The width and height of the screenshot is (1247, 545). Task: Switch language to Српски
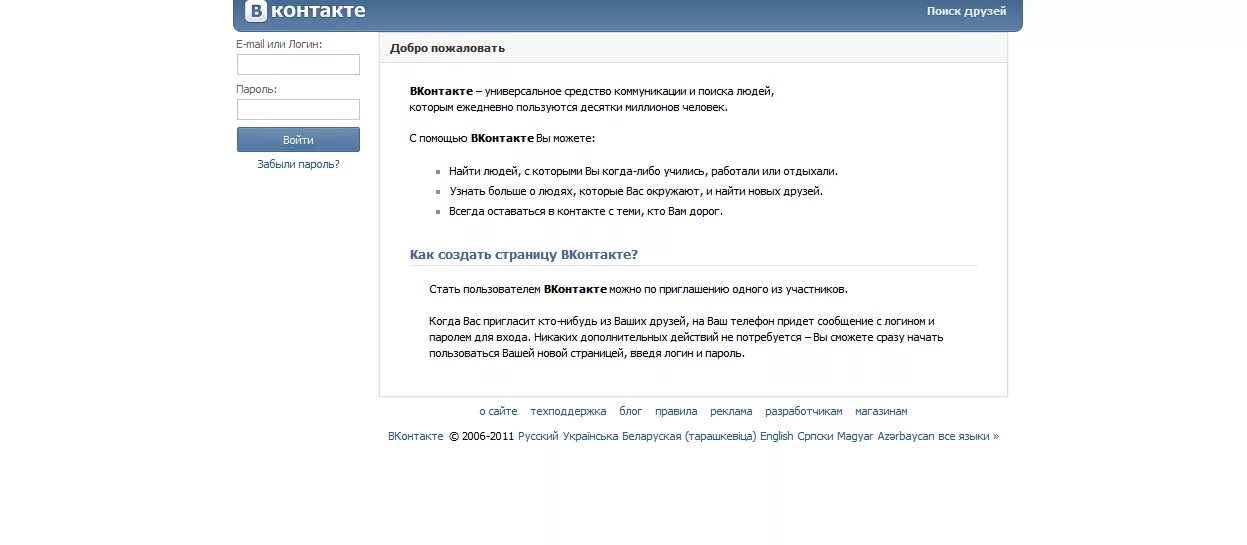click(x=815, y=436)
